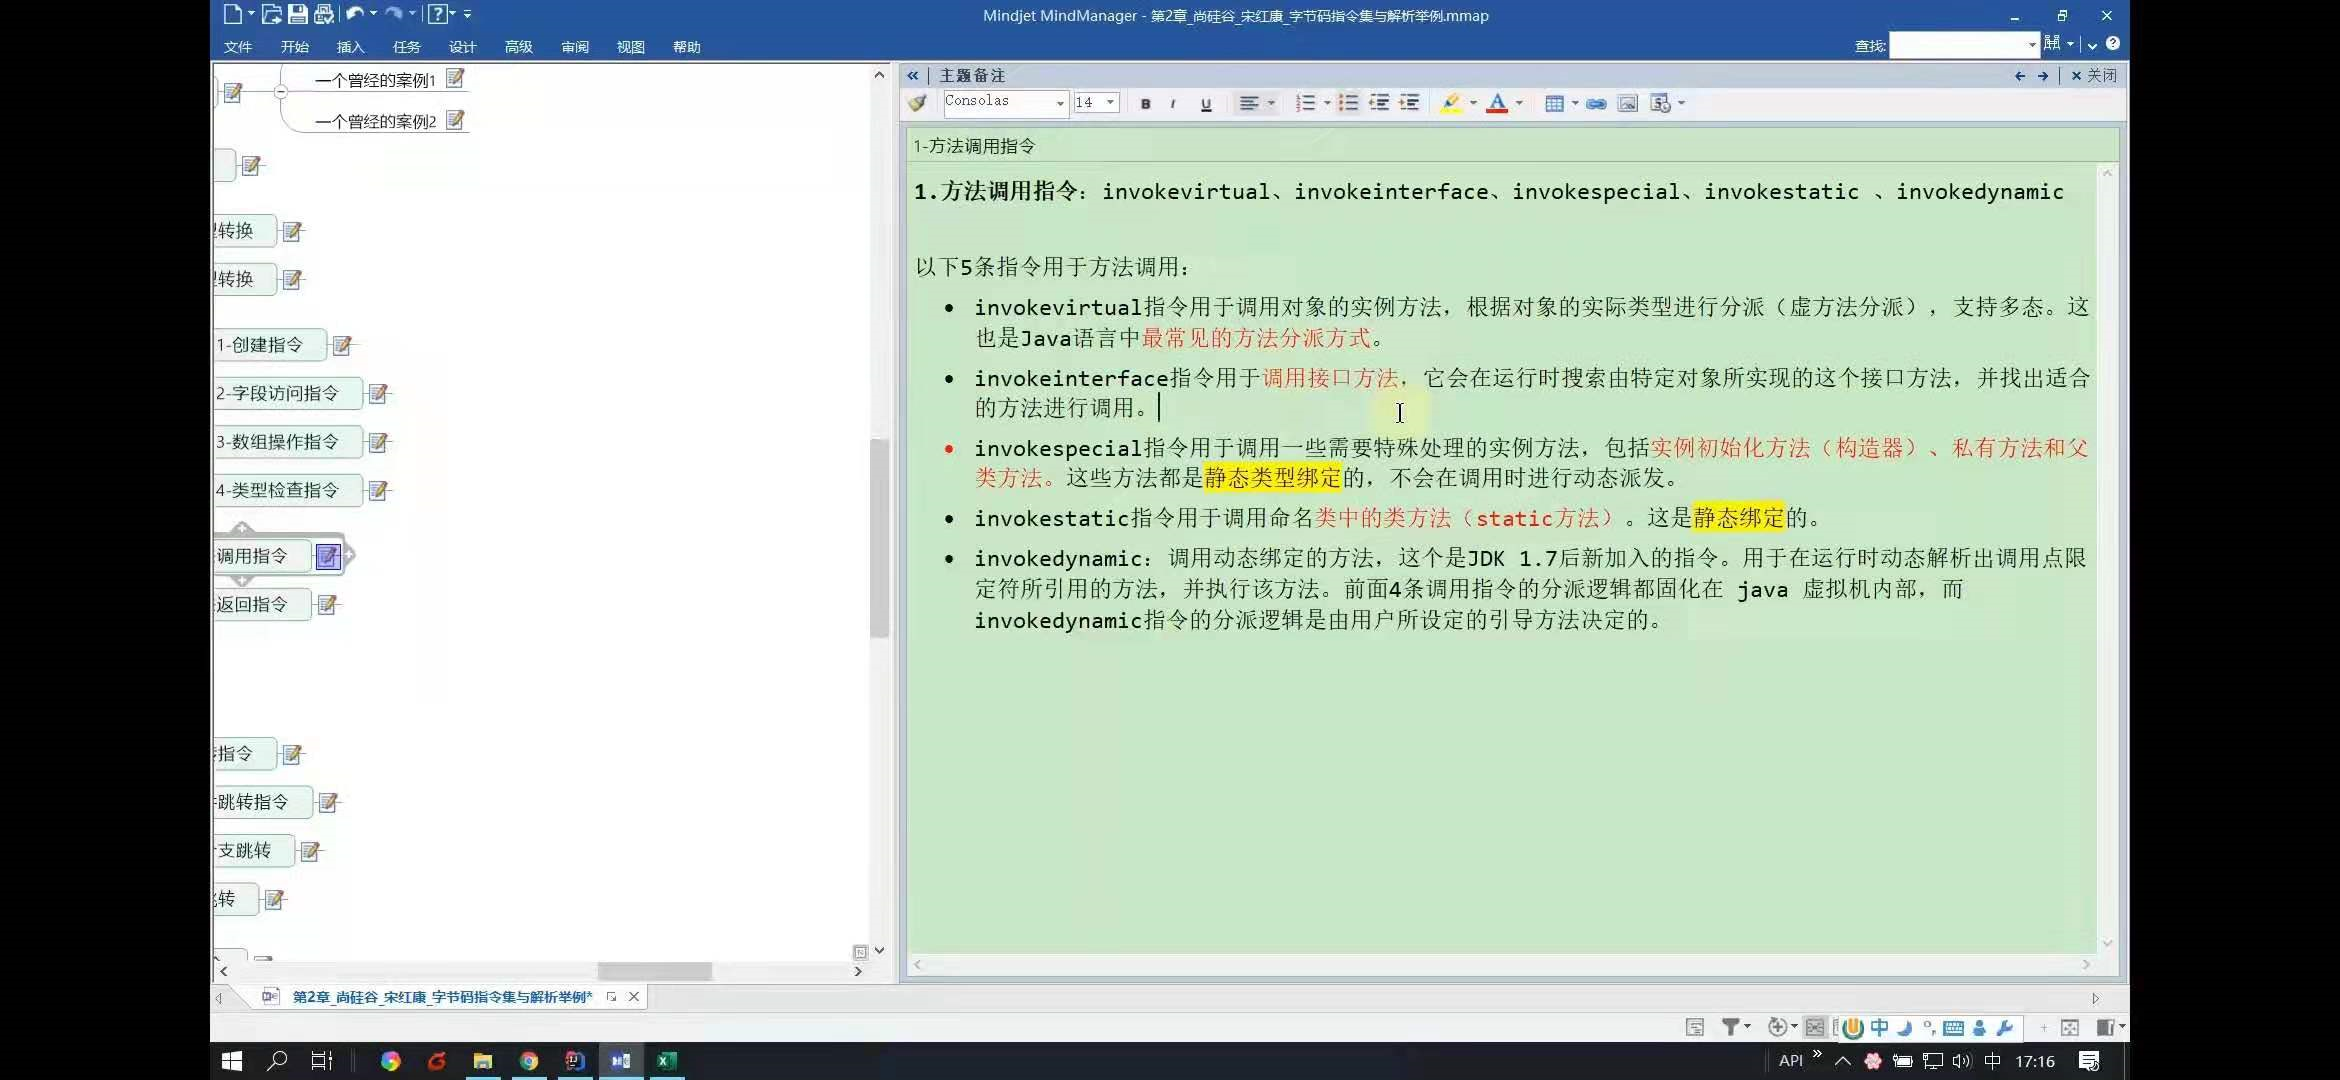Open the notification center icon
The image size is (2340, 1080).
tap(2088, 1061)
